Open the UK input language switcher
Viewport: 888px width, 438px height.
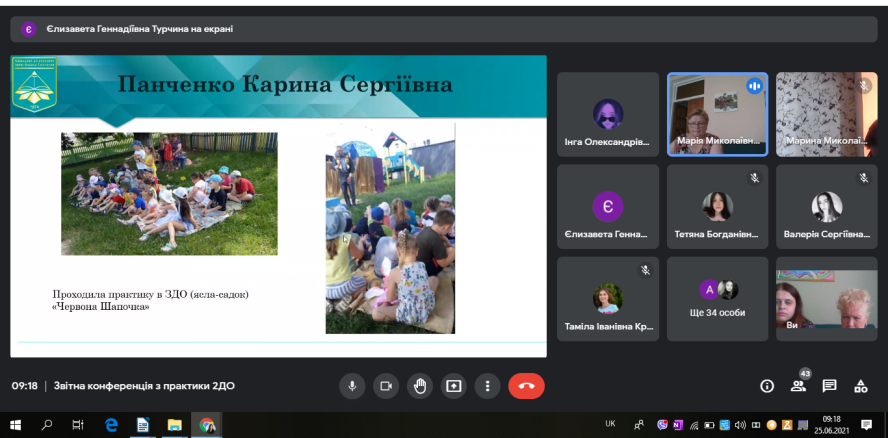pyautogui.click(x=610, y=424)
